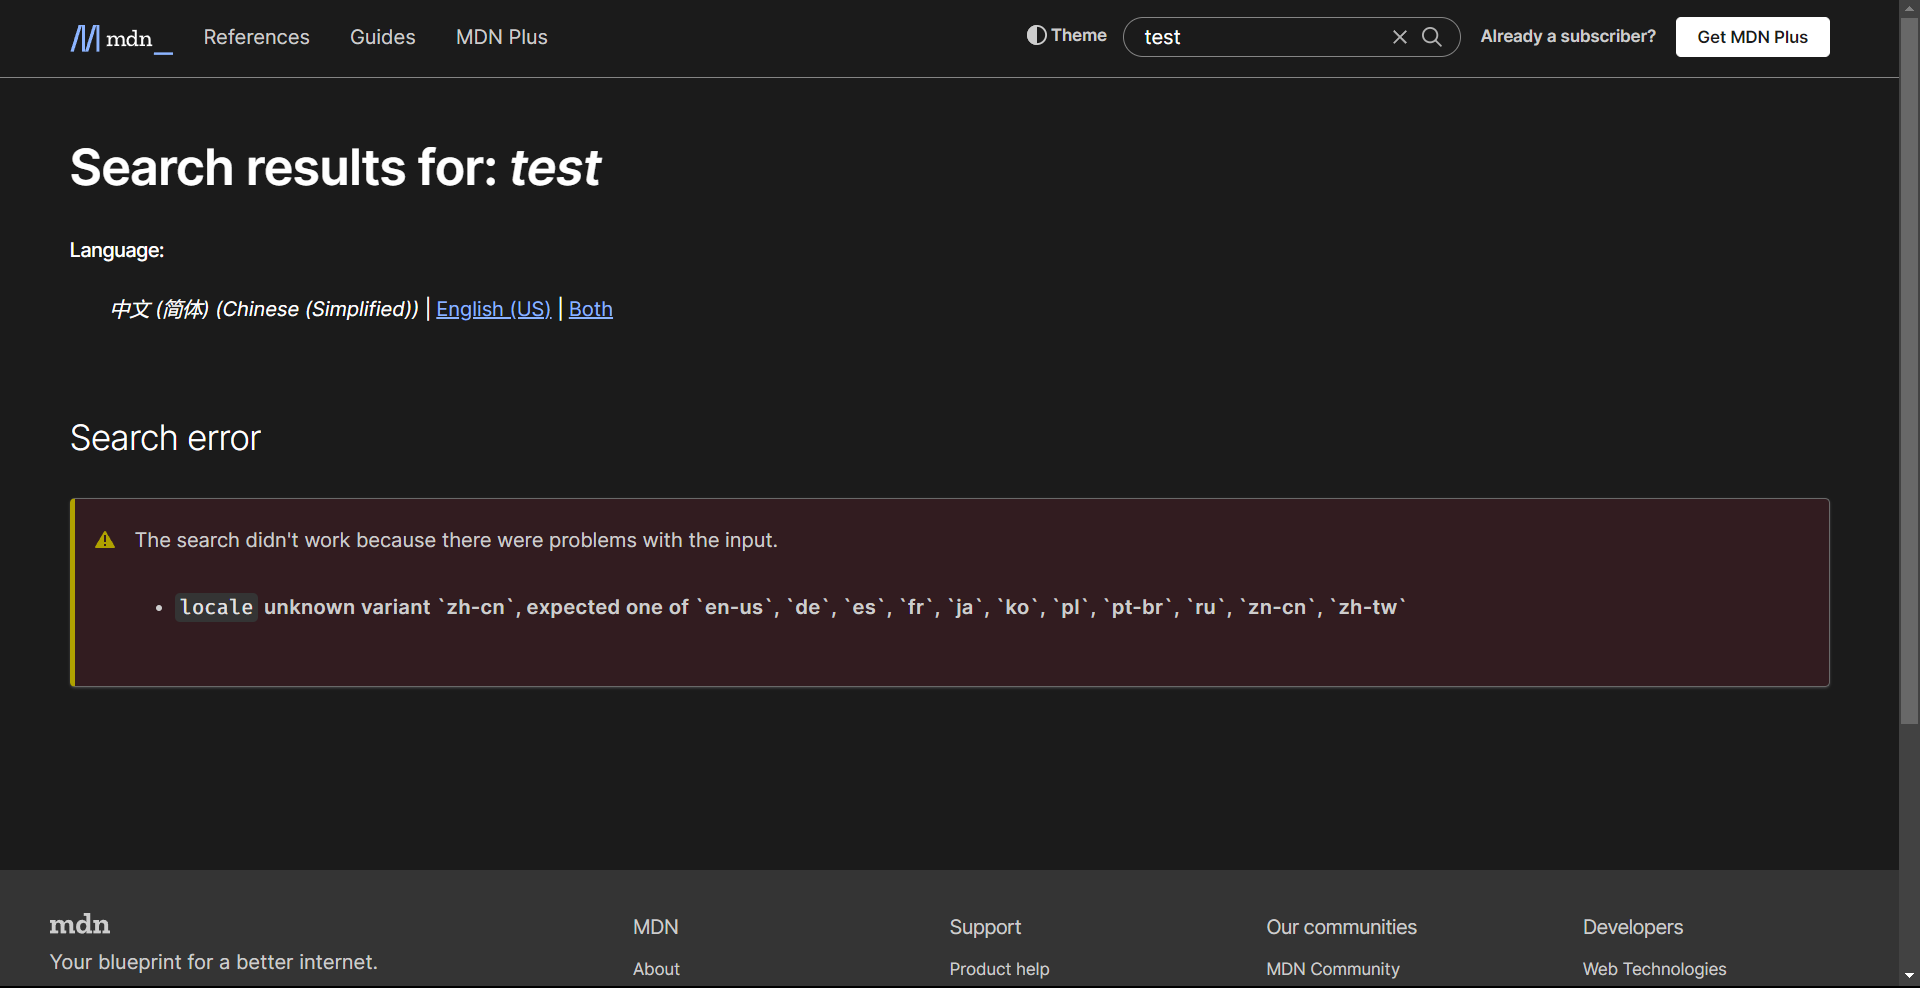Clear the search field using the X icon
The image size is (1920, 988).
1399,37
